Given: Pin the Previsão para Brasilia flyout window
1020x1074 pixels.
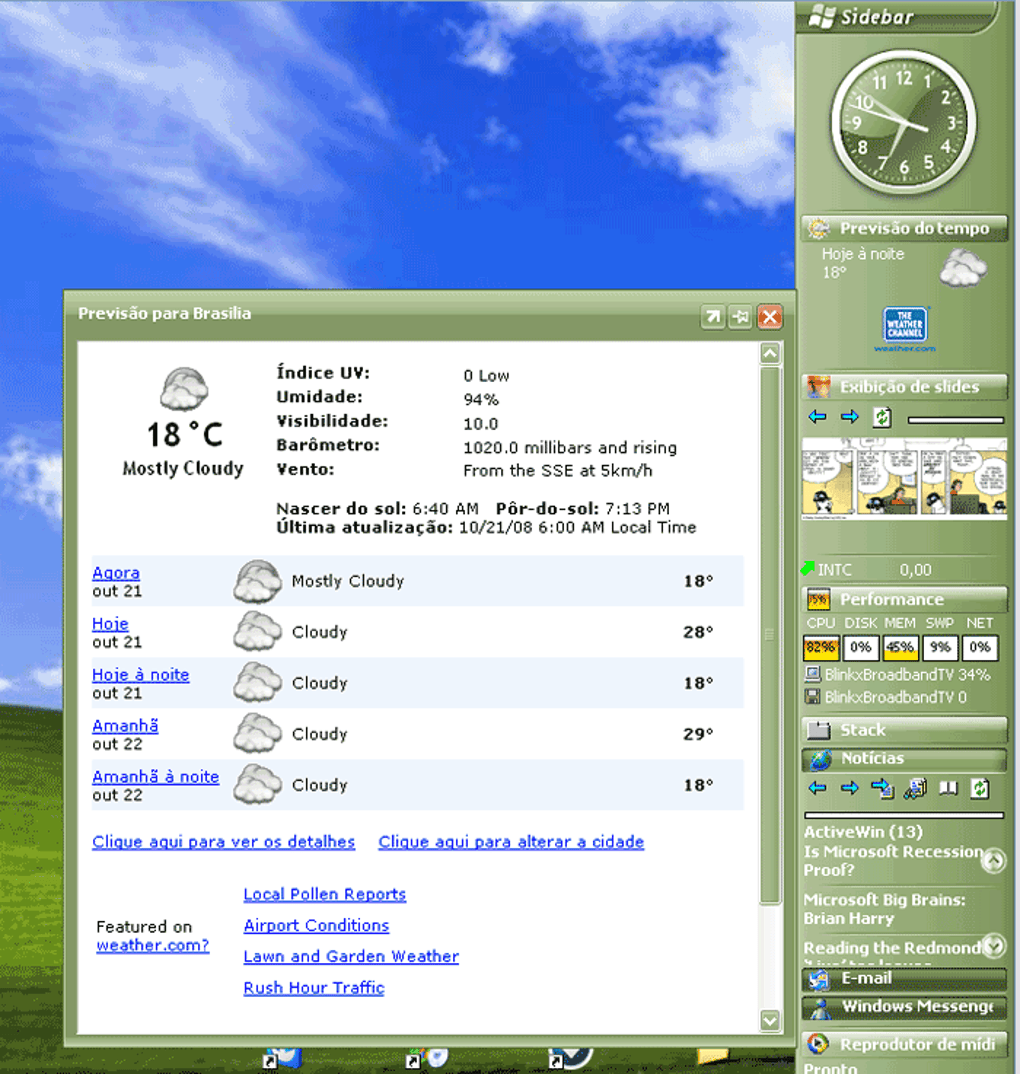Looking at the screenshot, I should [x=741, y=316].
